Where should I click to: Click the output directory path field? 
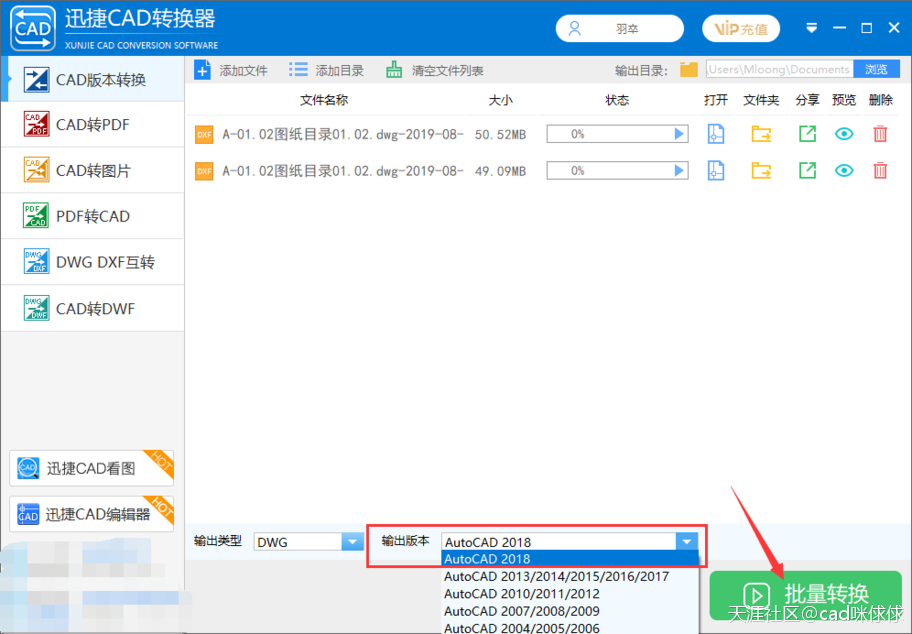[779, 70]
